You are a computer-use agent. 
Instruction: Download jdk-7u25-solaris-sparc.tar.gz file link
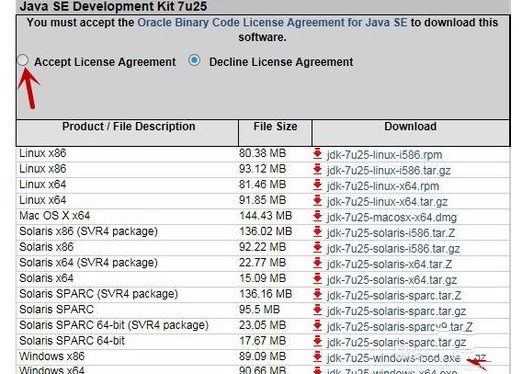pos(396,311)
